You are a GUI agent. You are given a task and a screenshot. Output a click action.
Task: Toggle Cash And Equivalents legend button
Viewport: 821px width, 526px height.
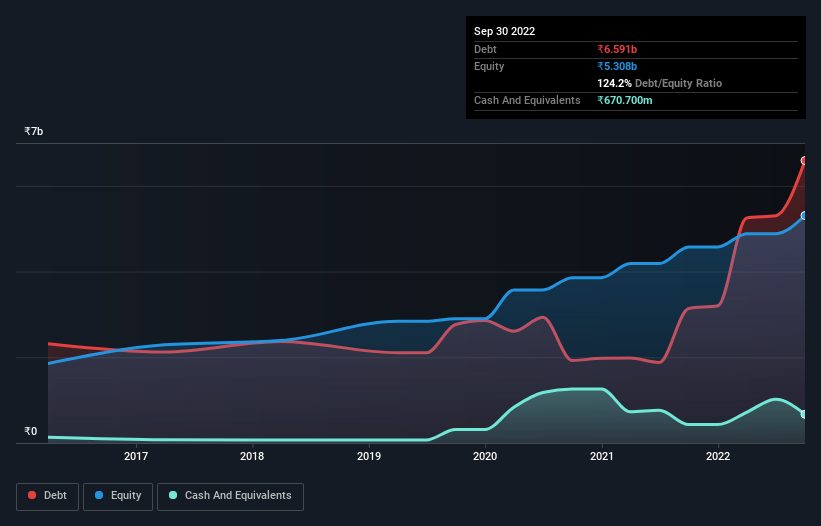point(230,496)
